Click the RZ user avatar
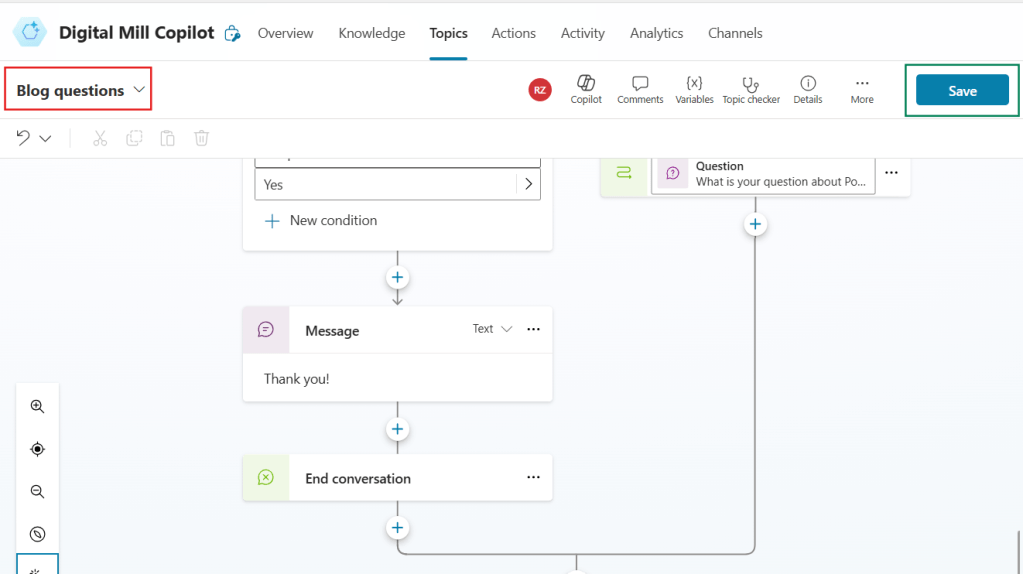Viewport: 1023px width, 574px height. 540,90
